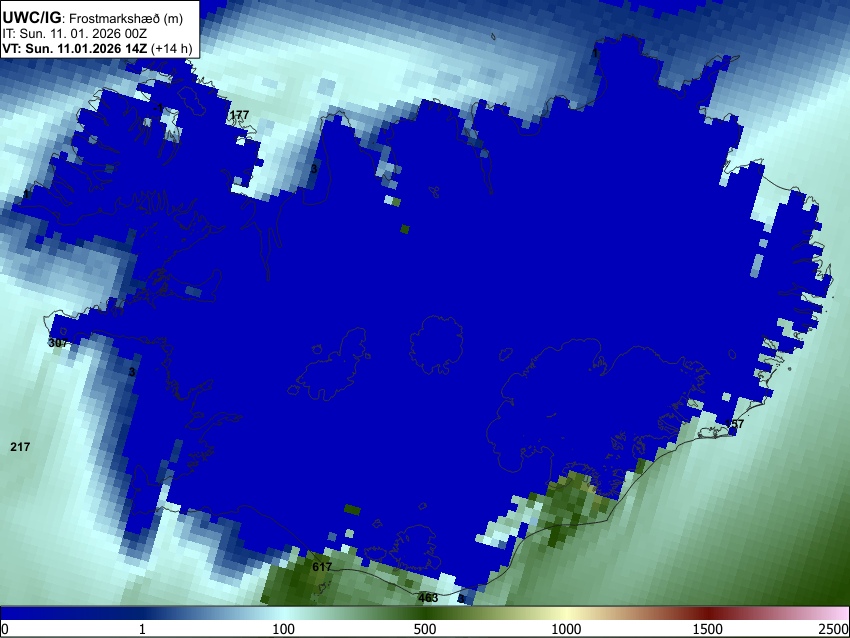850x638 pixels.
Task: Select the 463 value label on the map
Action: [428, 598]
